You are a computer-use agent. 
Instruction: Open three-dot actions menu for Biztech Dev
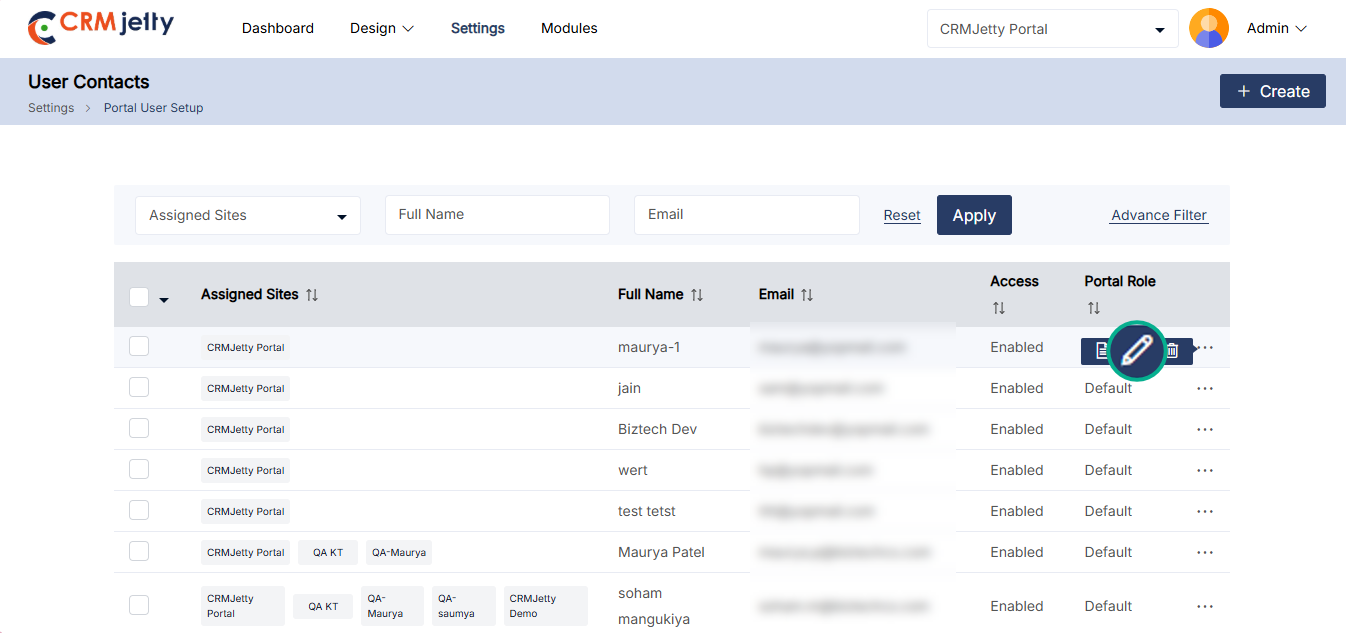pyautogui.click(x=1204, y=429)
